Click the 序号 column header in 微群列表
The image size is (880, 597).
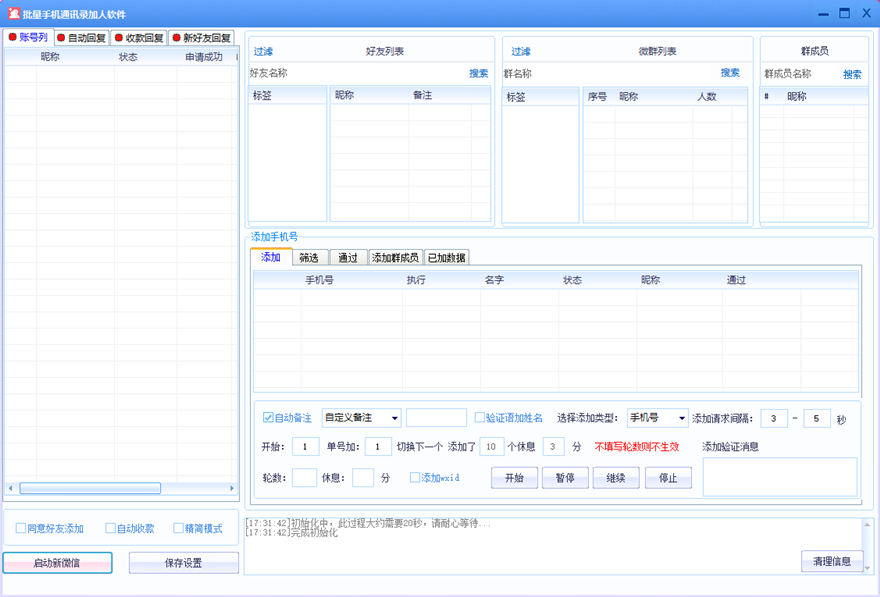coord(597,97)
